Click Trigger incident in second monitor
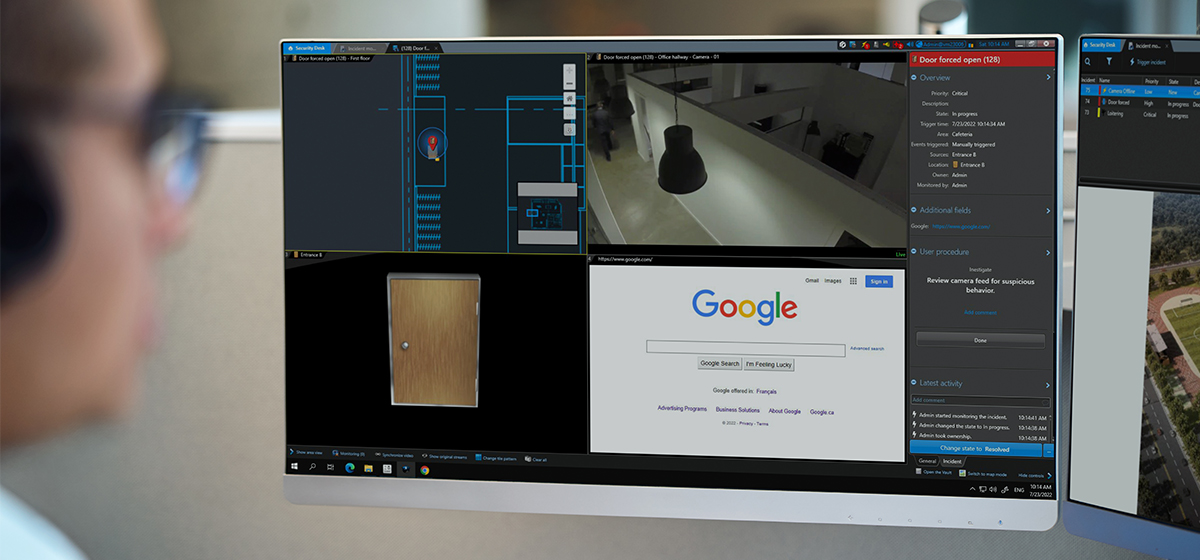This screenshot has width=1200, height=560. click(x=1147, y=62)
